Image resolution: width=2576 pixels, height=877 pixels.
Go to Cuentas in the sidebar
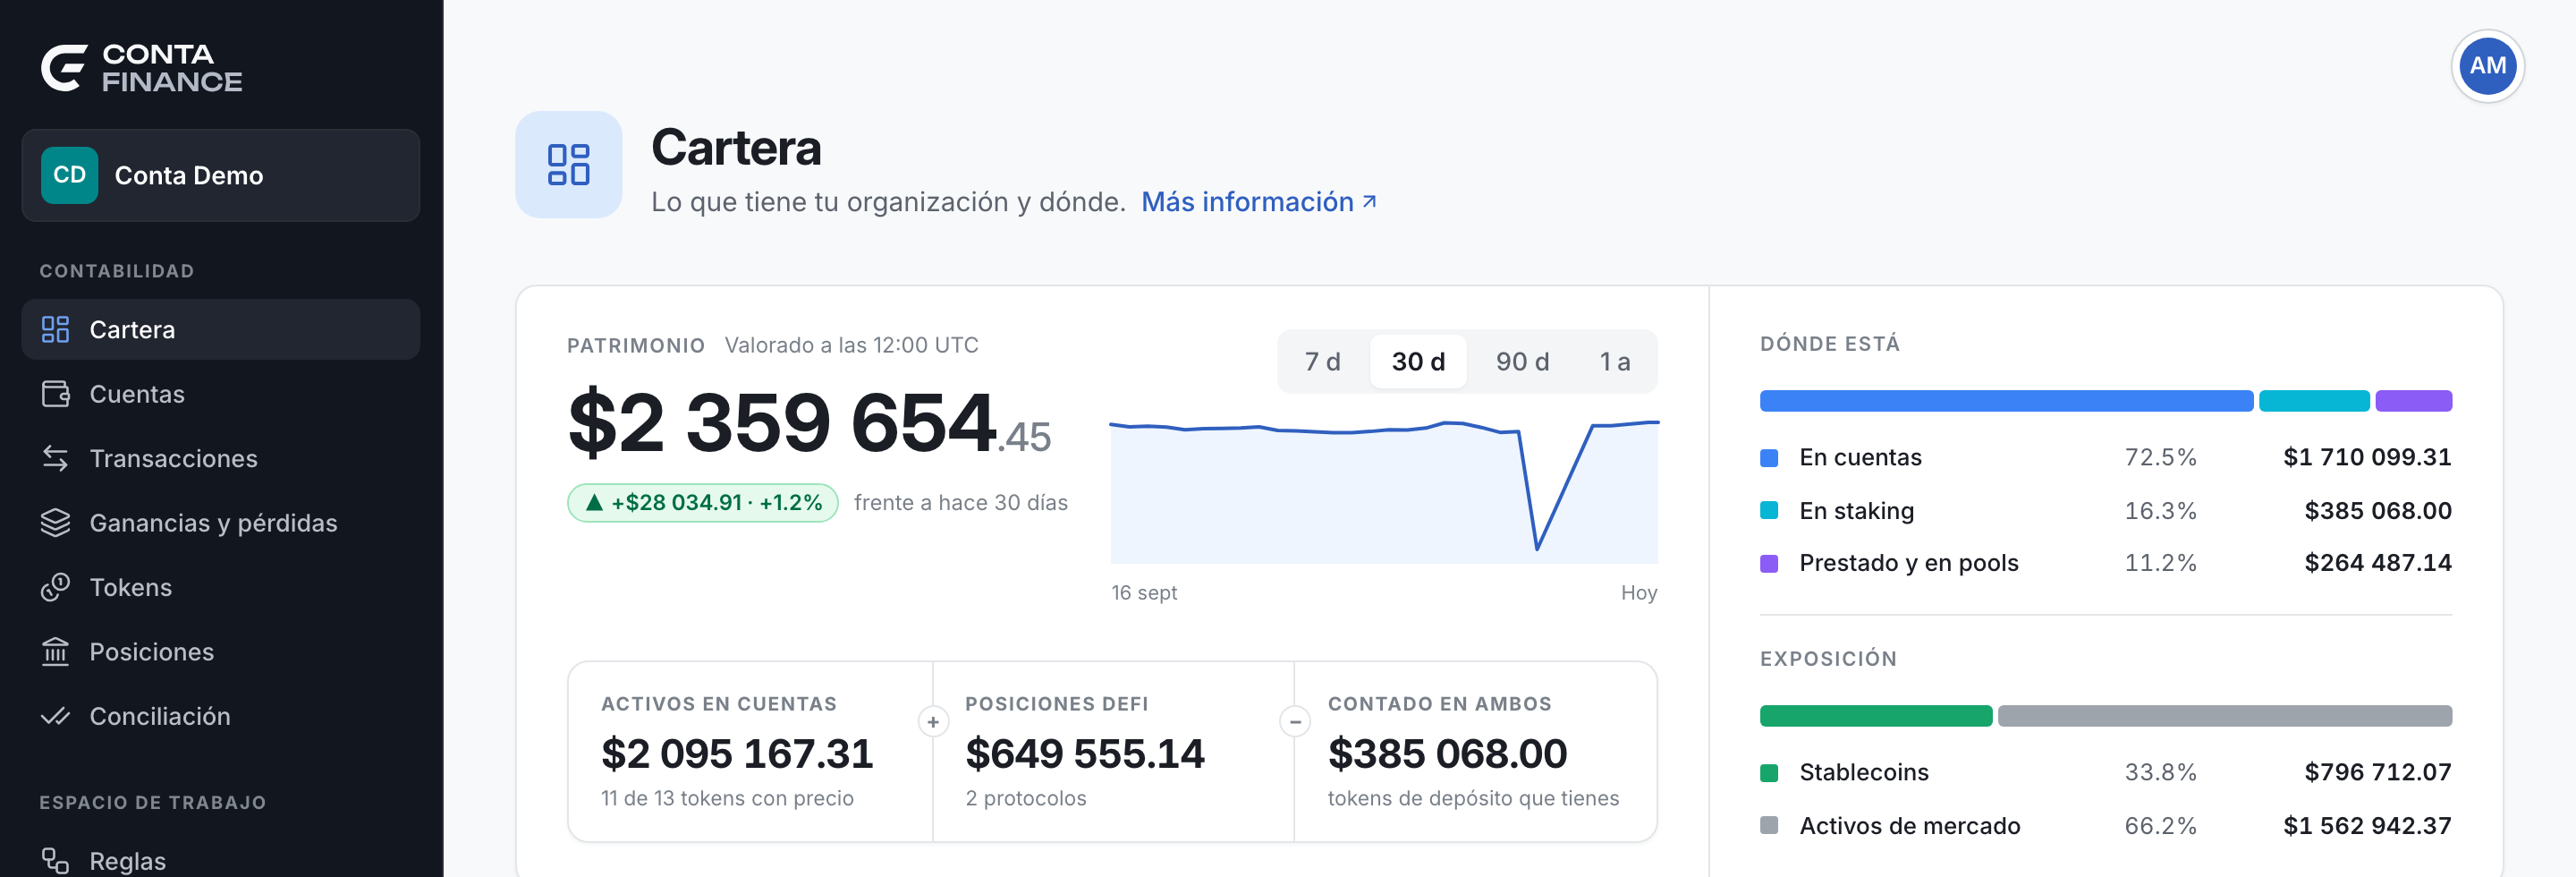click(220, 394)
